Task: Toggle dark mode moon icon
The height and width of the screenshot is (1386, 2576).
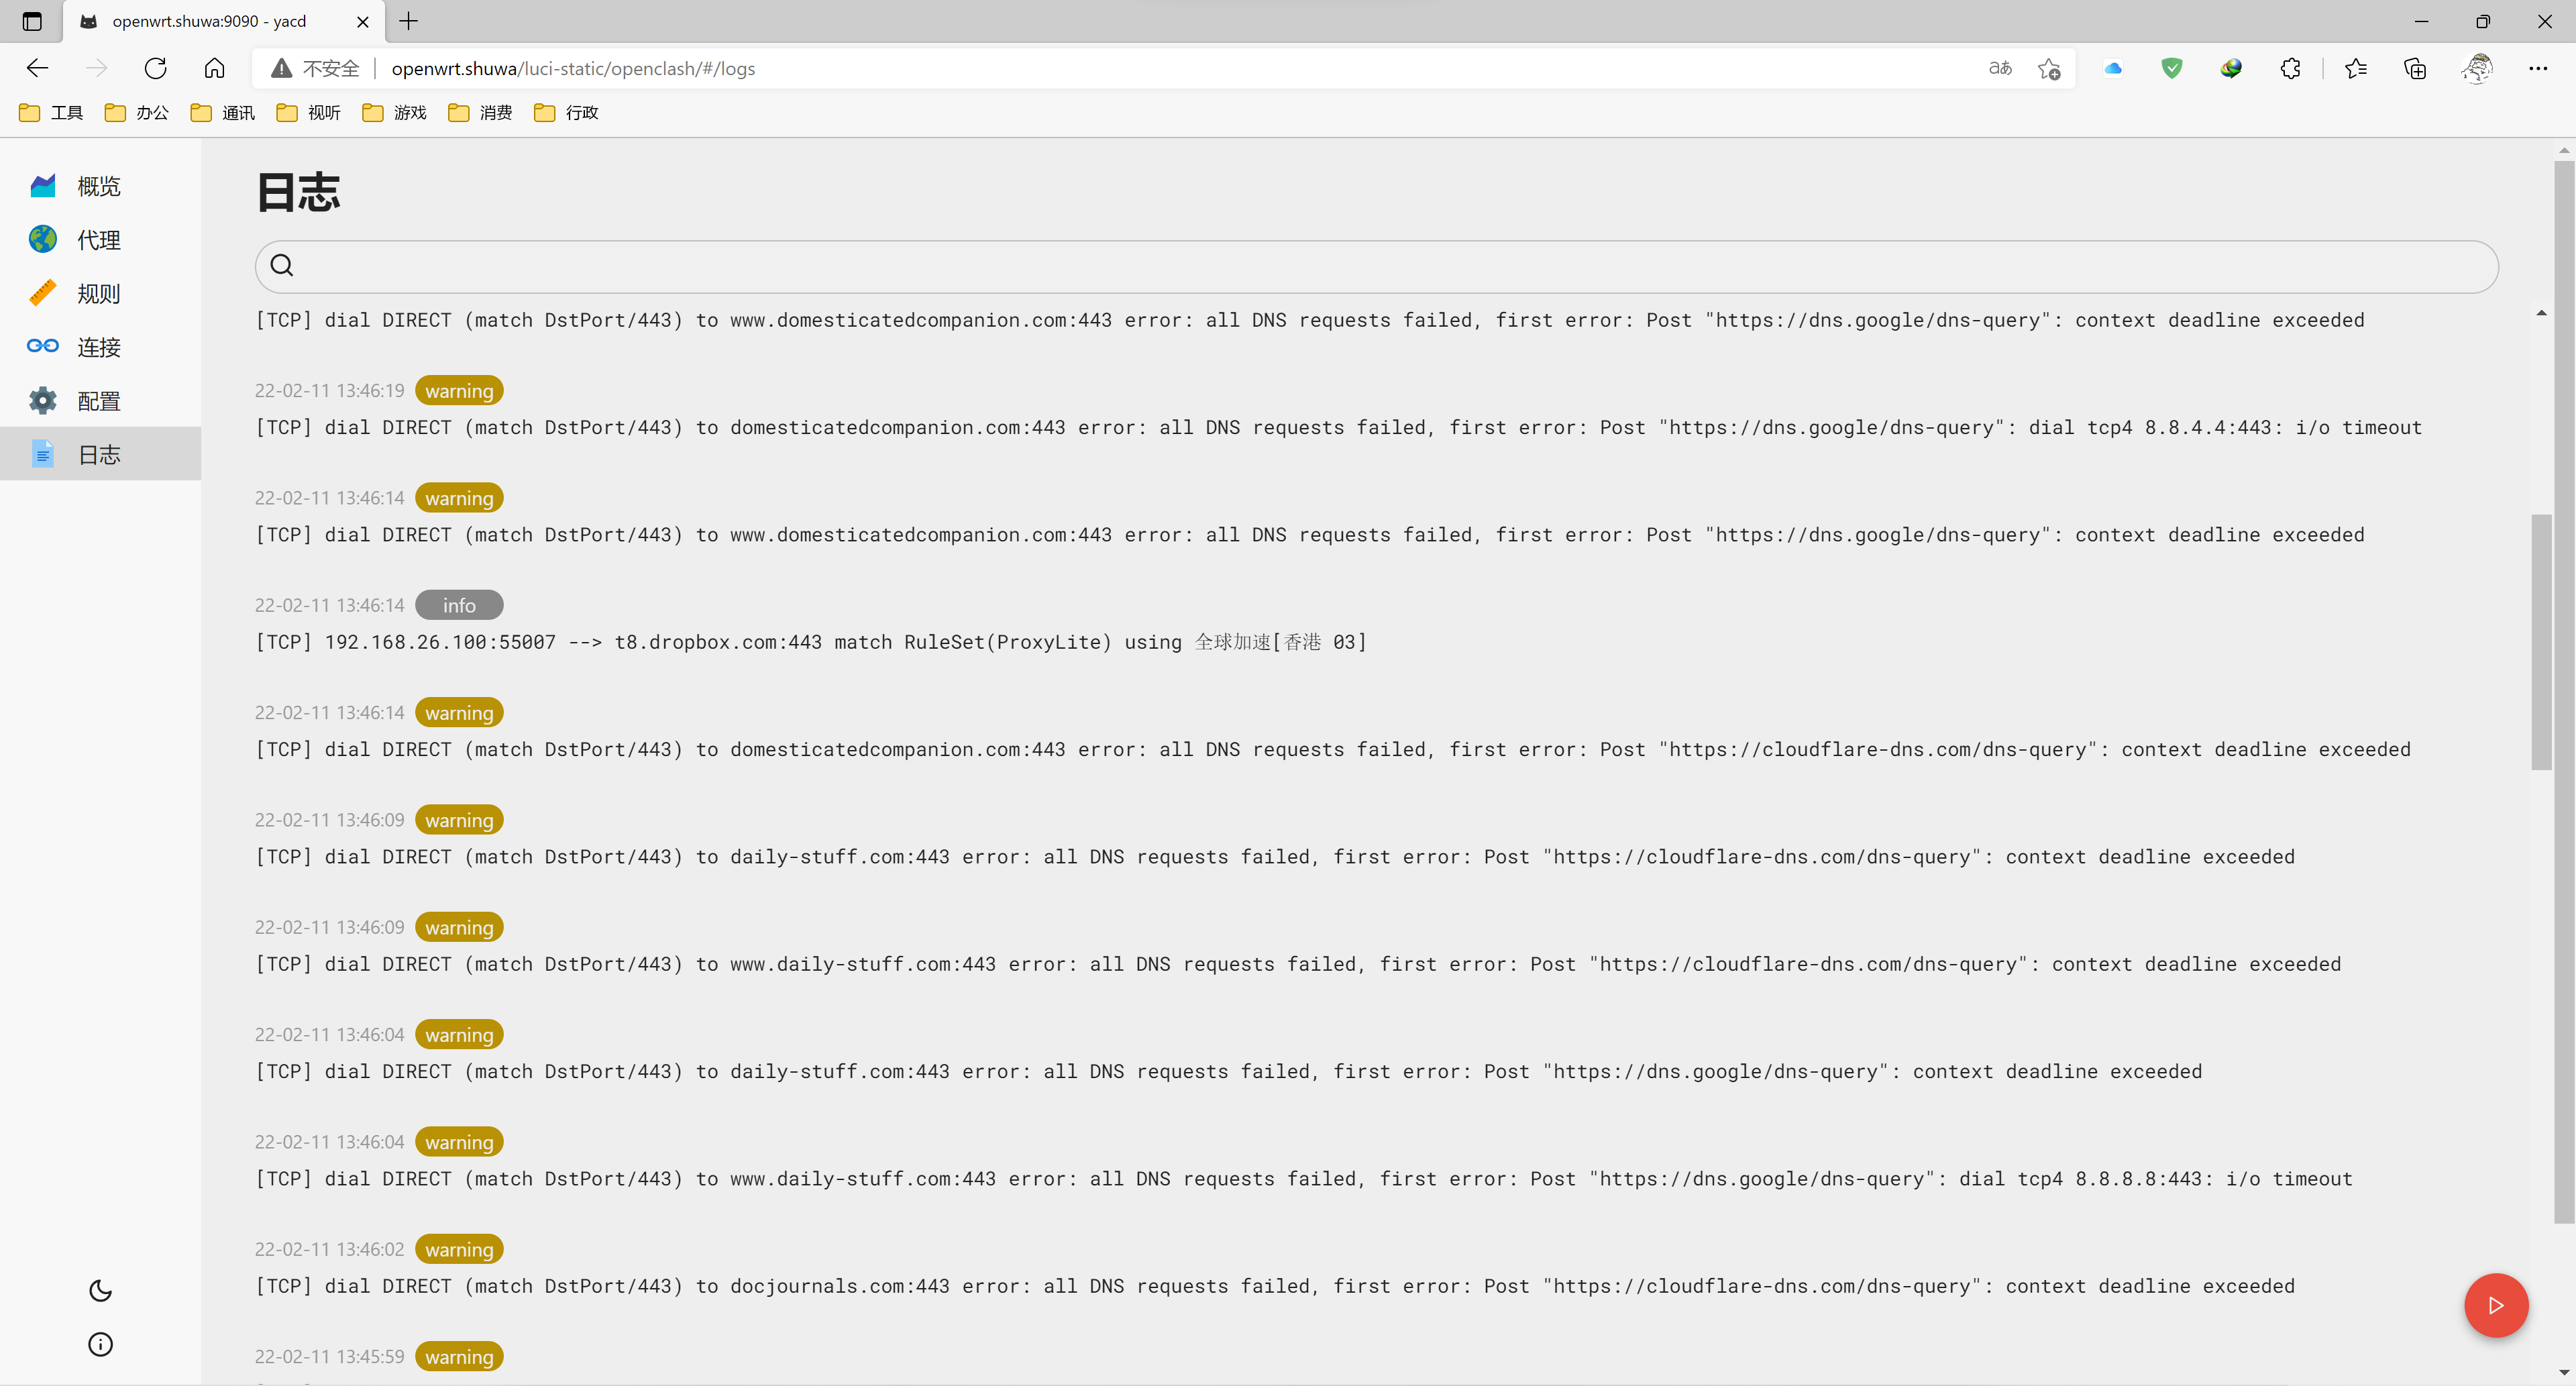Action: [100, 1291]
